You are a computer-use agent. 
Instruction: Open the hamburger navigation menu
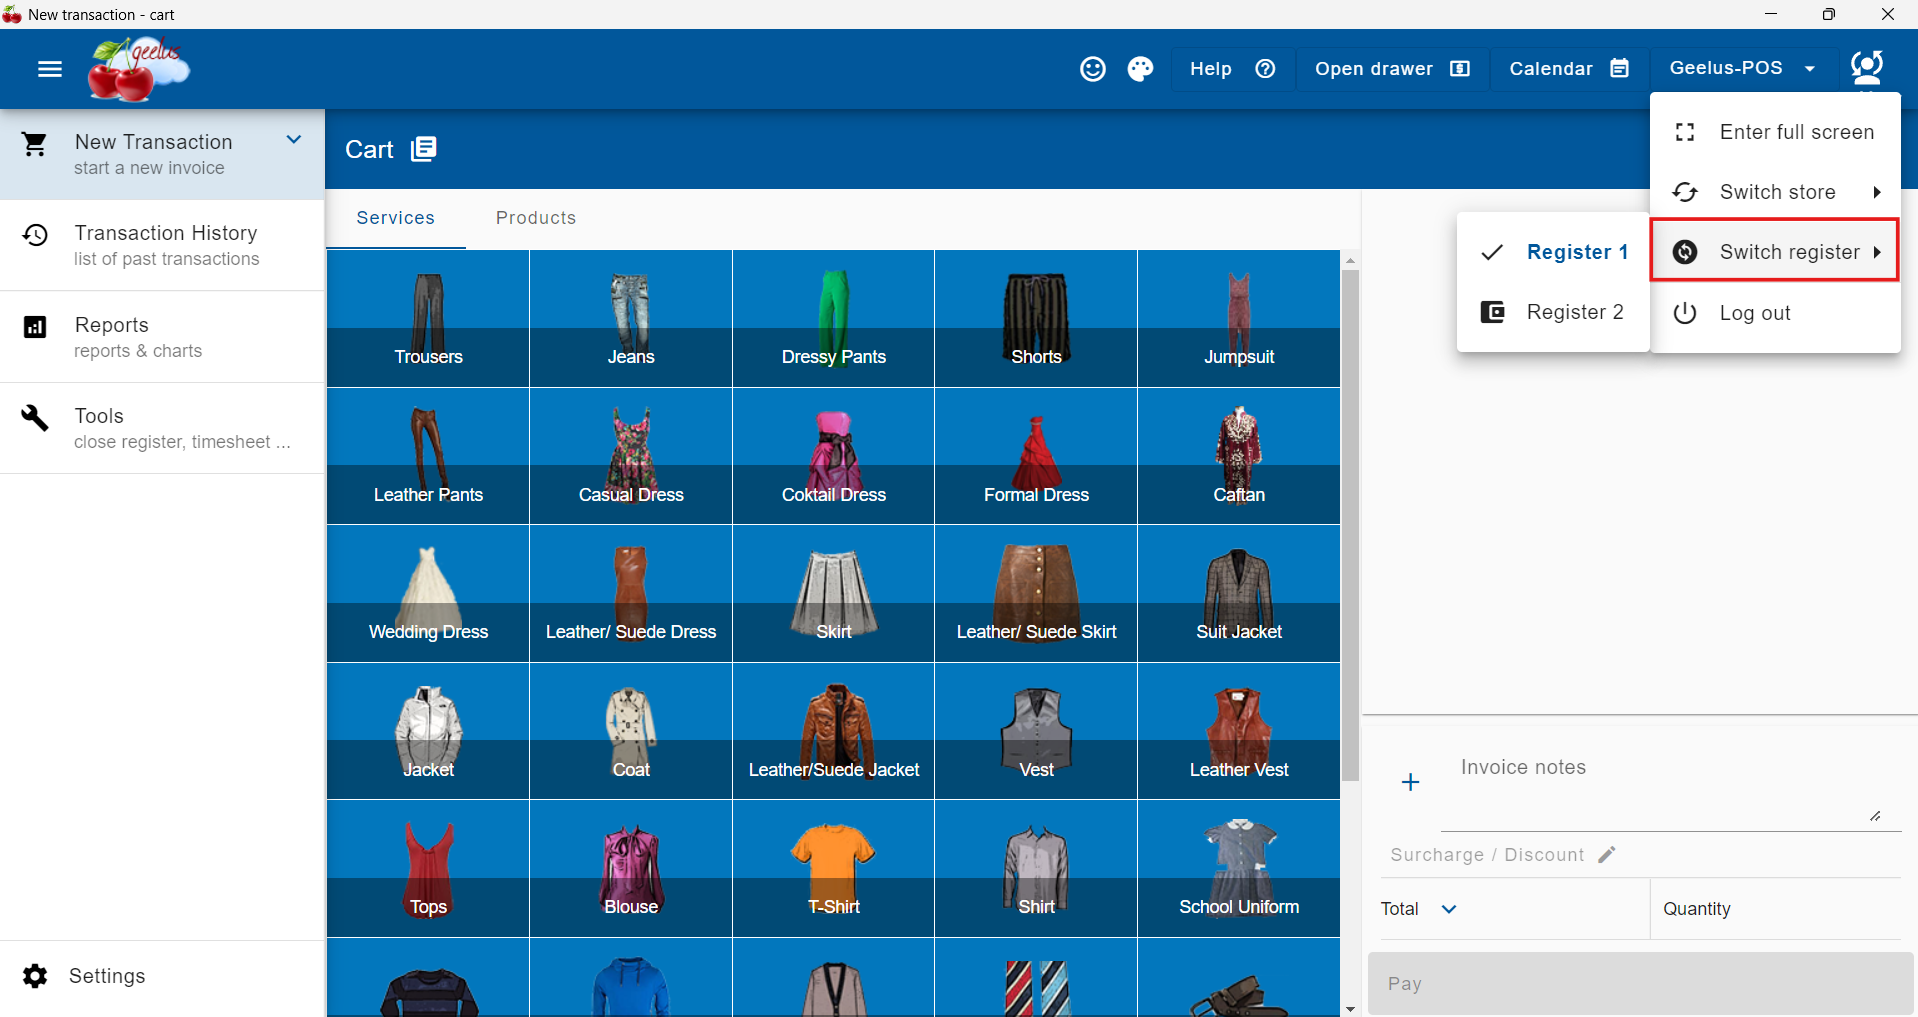(x=49, y=69)
